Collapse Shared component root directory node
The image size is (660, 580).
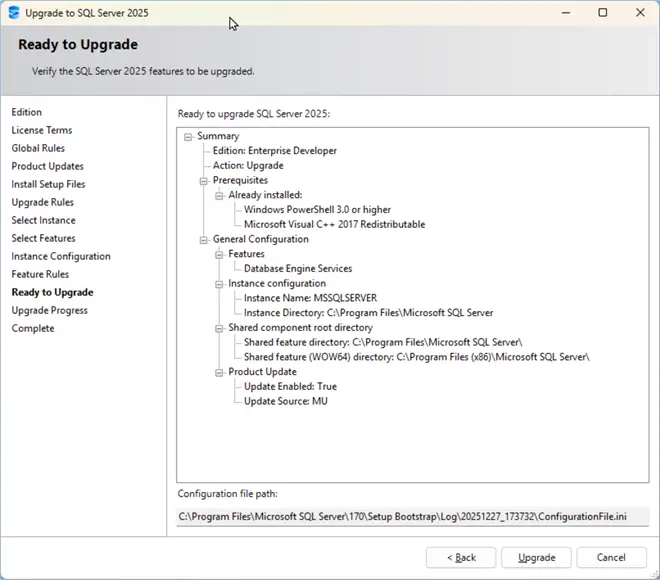[x=219, y=328]
